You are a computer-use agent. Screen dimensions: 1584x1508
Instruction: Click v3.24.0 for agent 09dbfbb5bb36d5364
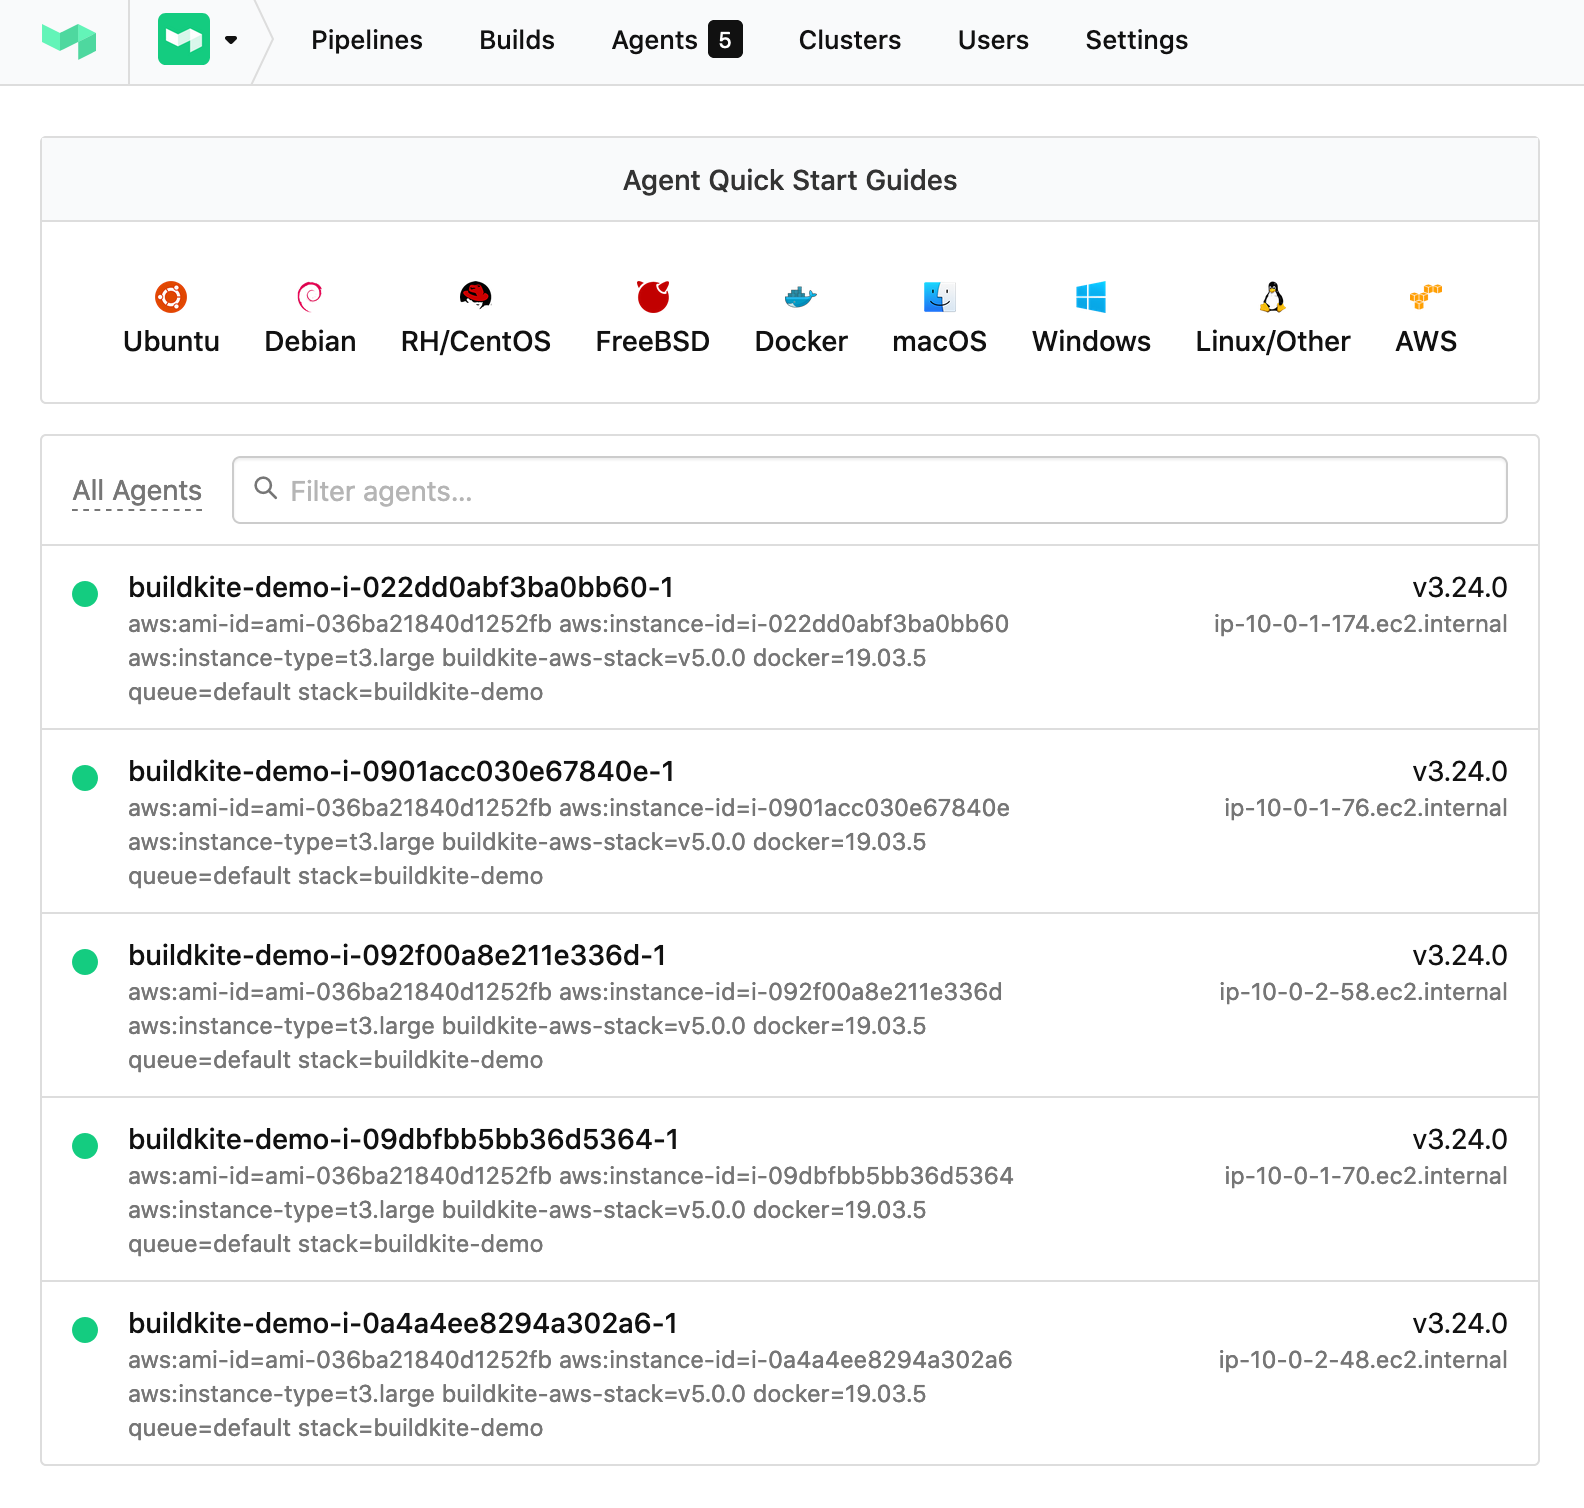tap(1459, 1139)
